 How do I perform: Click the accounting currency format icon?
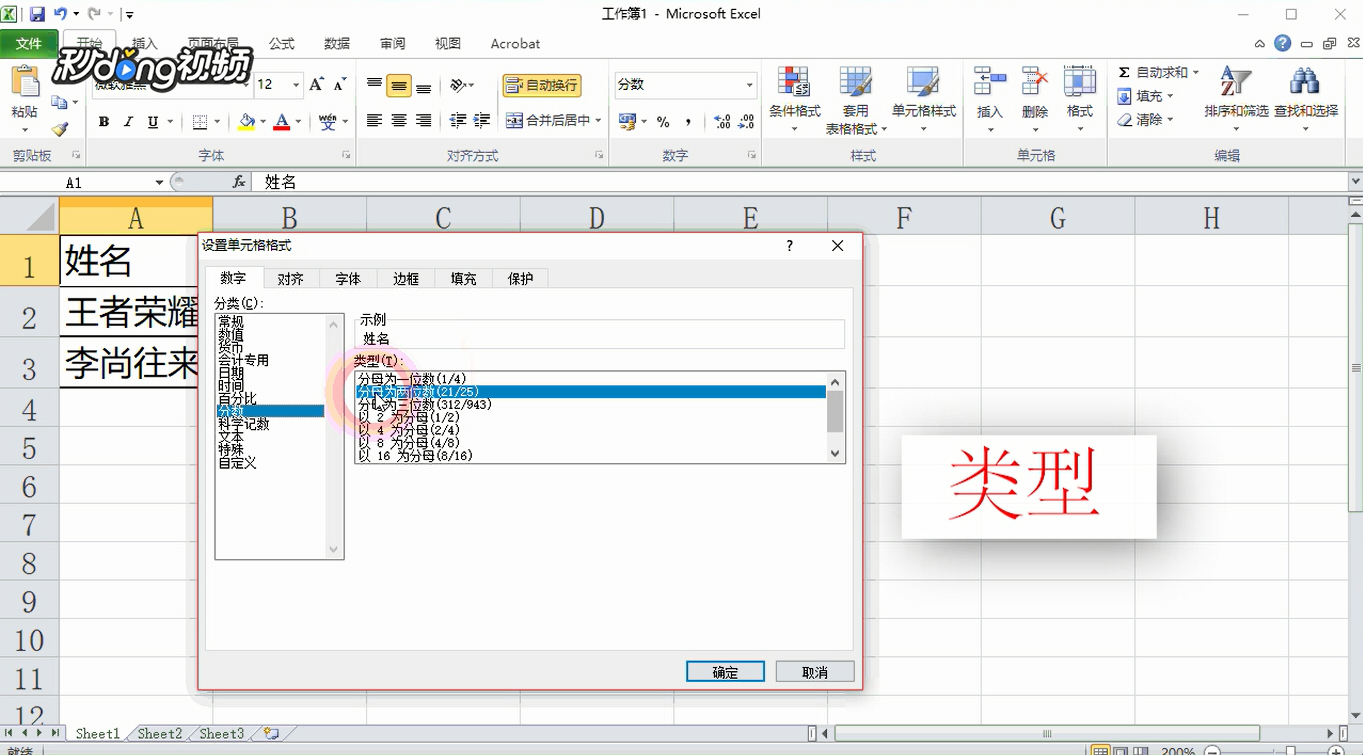tap(627, 121)
